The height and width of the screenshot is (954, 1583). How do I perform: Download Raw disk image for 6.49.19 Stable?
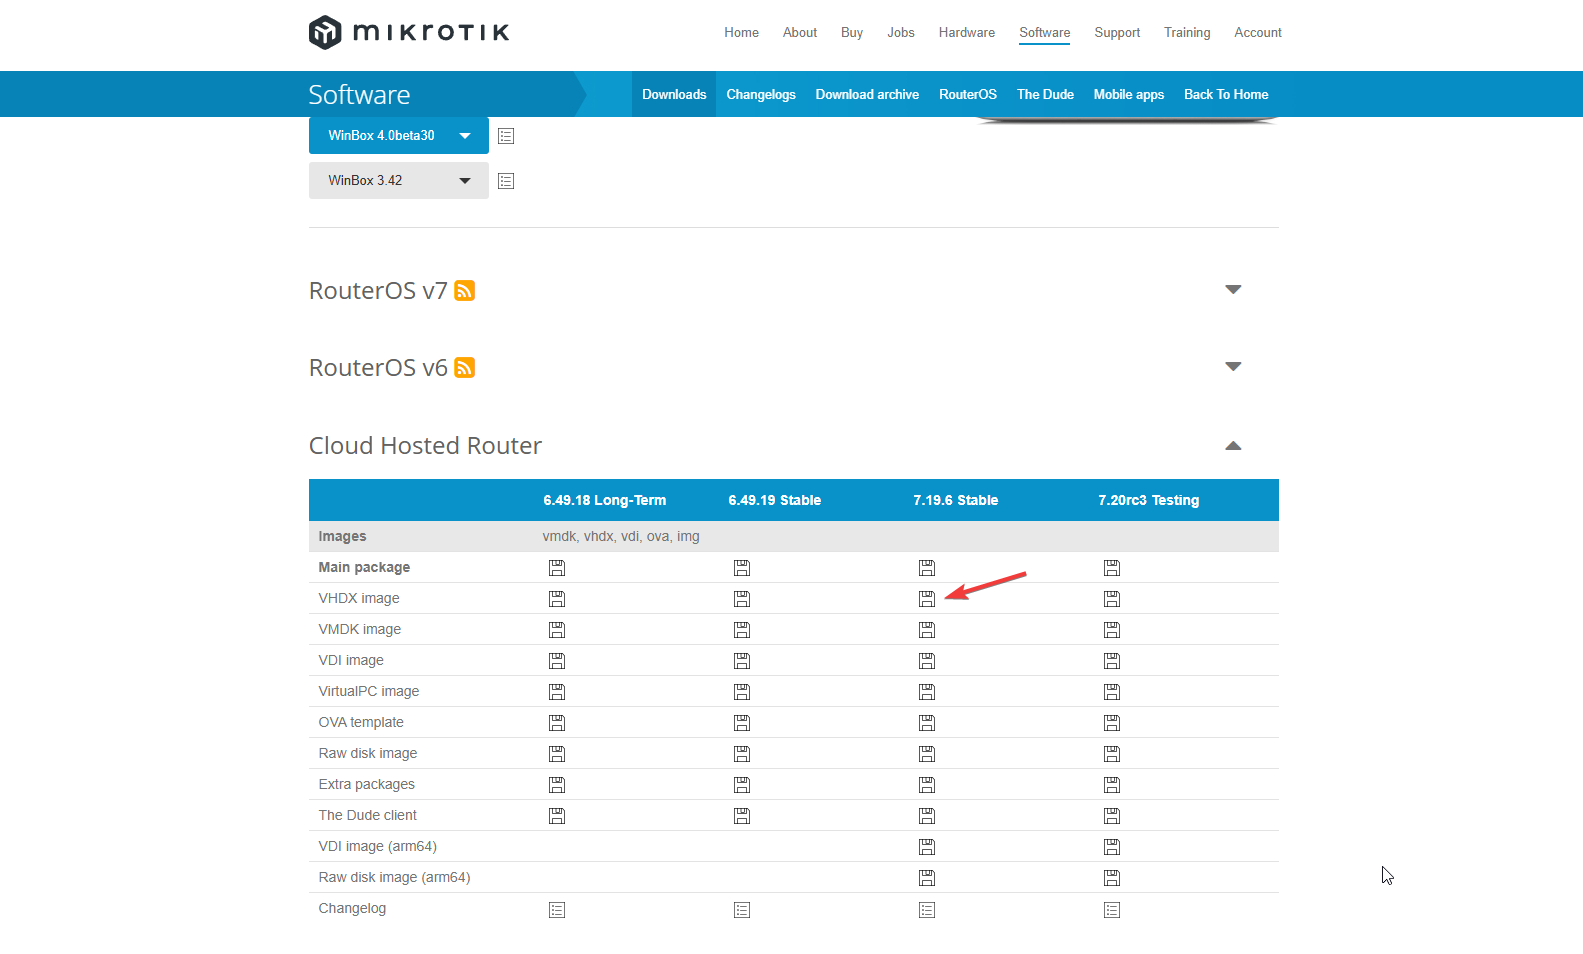click(742, 754)
